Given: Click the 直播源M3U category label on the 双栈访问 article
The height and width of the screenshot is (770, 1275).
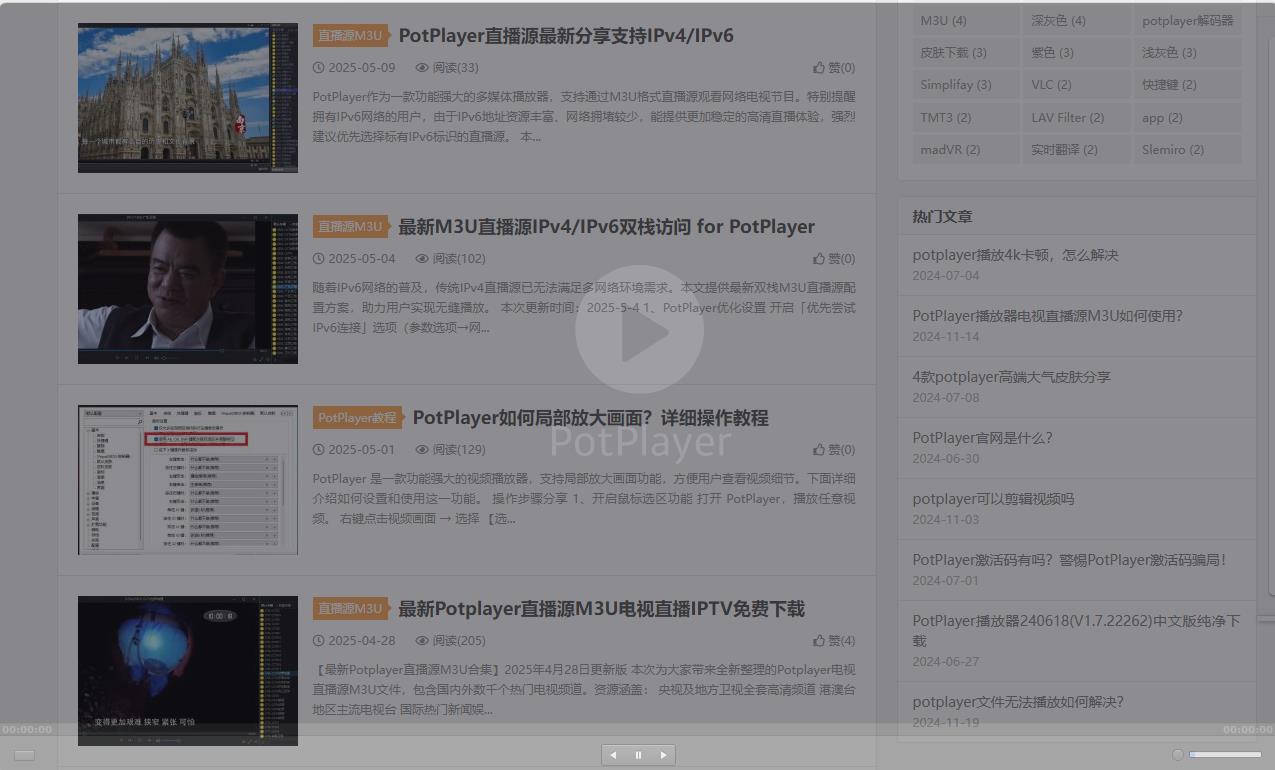Looking at the screenshot, I should [x=350, y=227].
